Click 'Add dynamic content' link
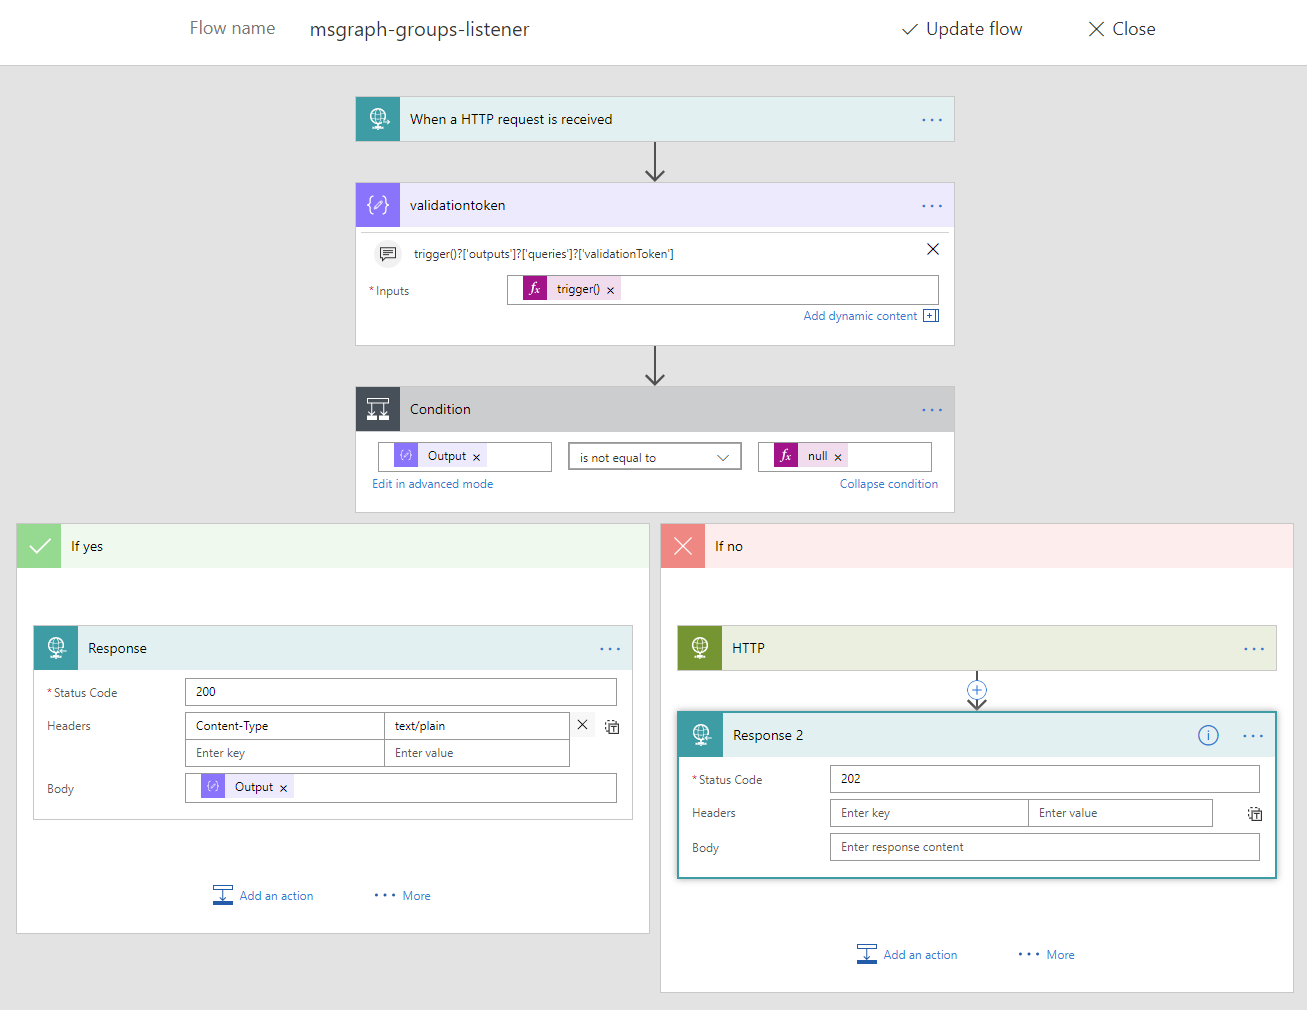The width and height of the screenshot is (1307, 1010). 860,316
